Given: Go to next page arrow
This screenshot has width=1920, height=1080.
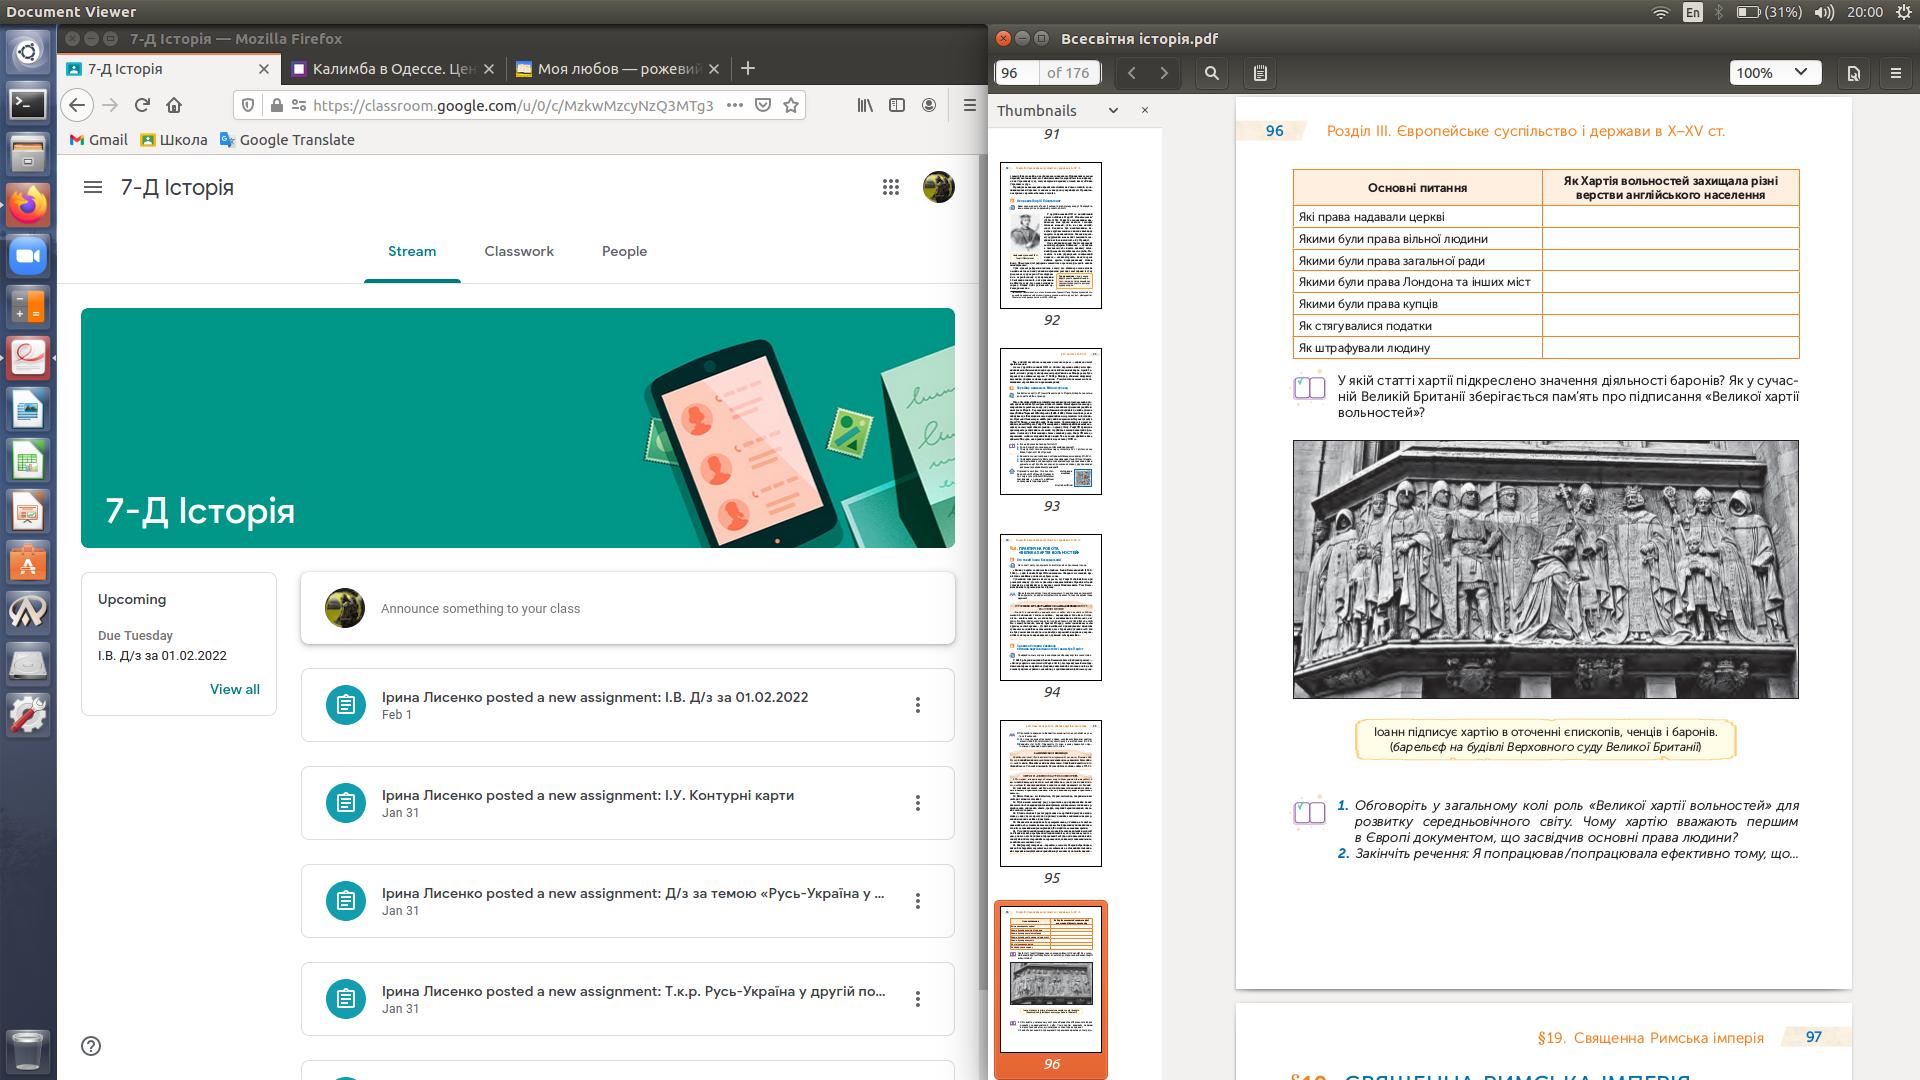Looking at the screenshot, I should [1164, 73].
